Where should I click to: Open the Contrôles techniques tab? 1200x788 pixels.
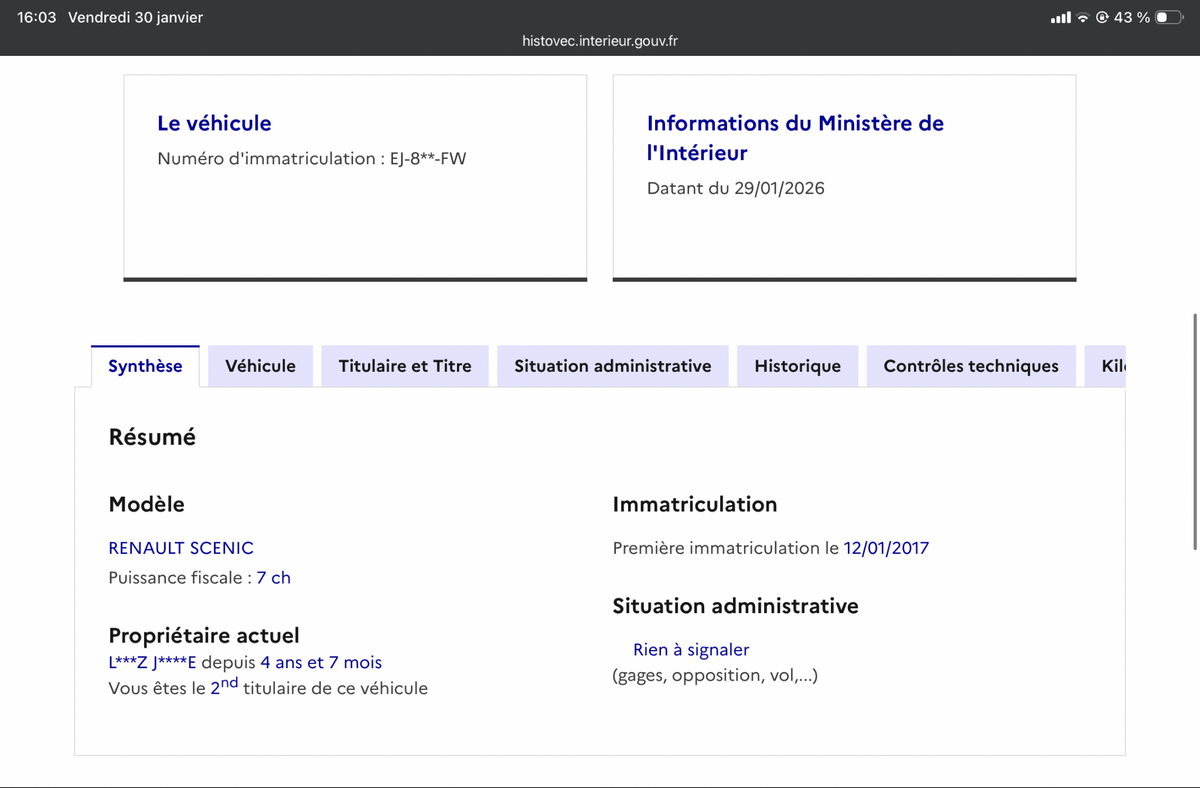tap(970, 366)
